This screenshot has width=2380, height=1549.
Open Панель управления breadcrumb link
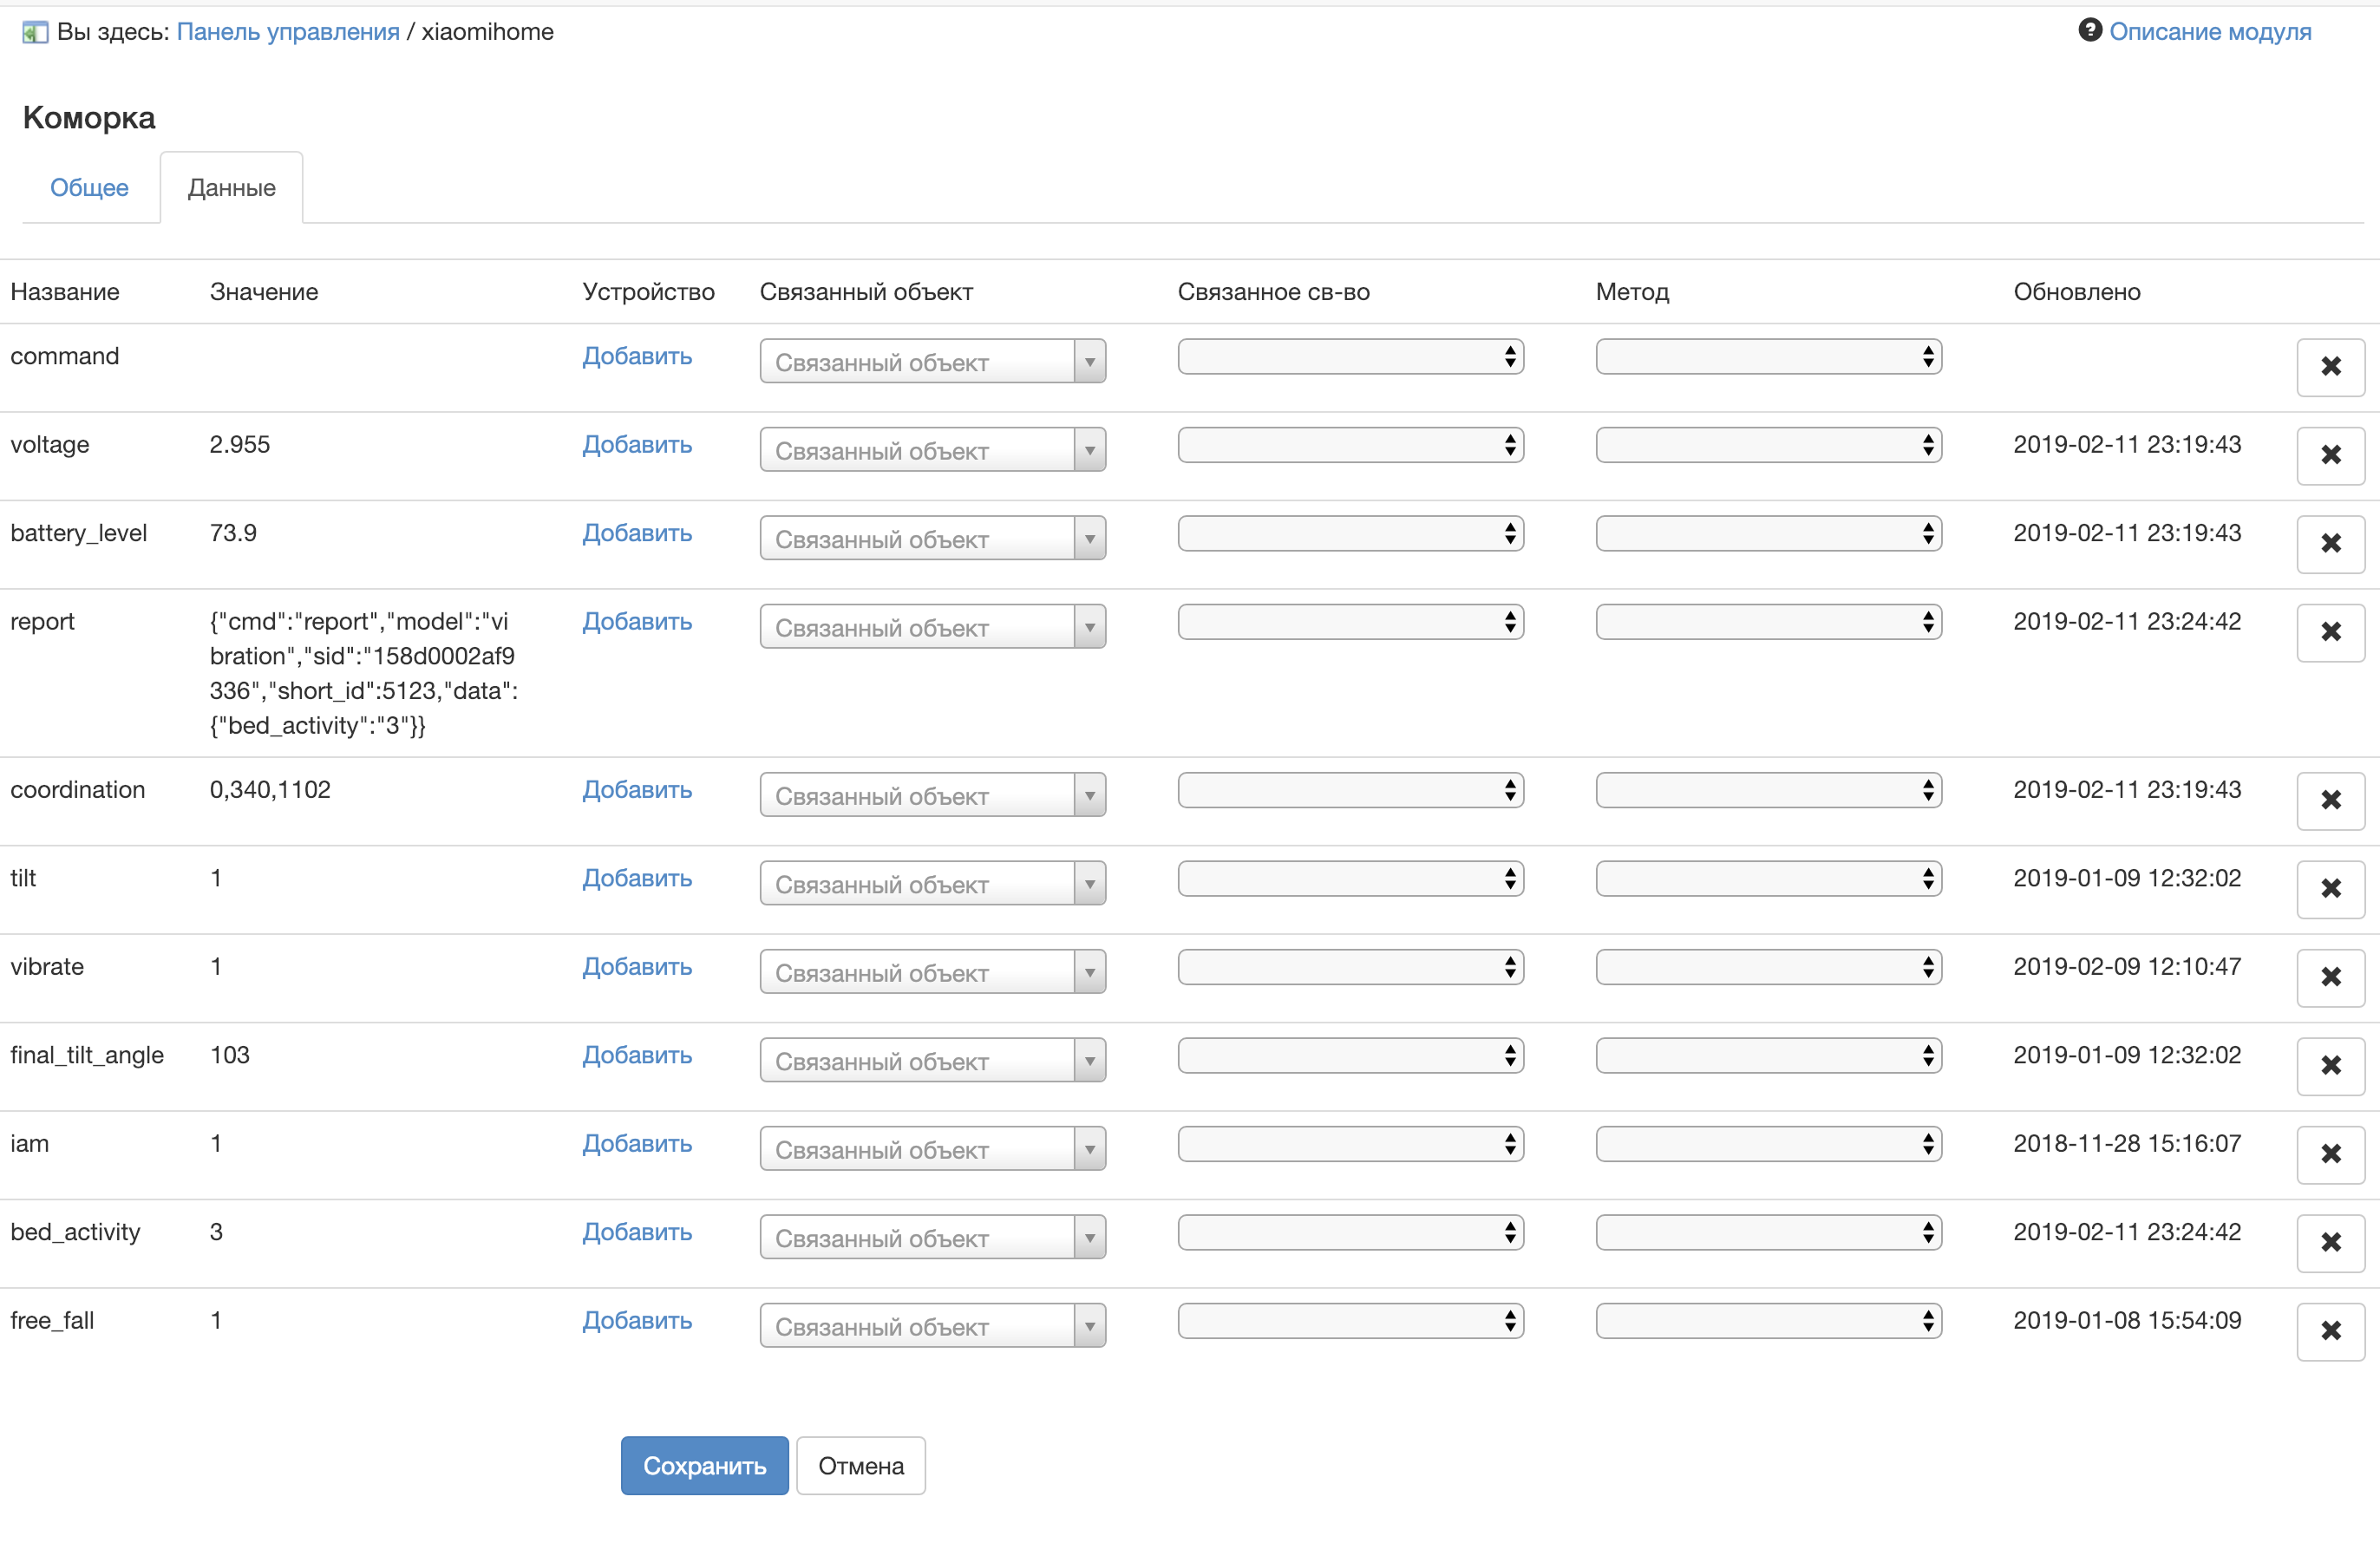click(x=288, y=32)
